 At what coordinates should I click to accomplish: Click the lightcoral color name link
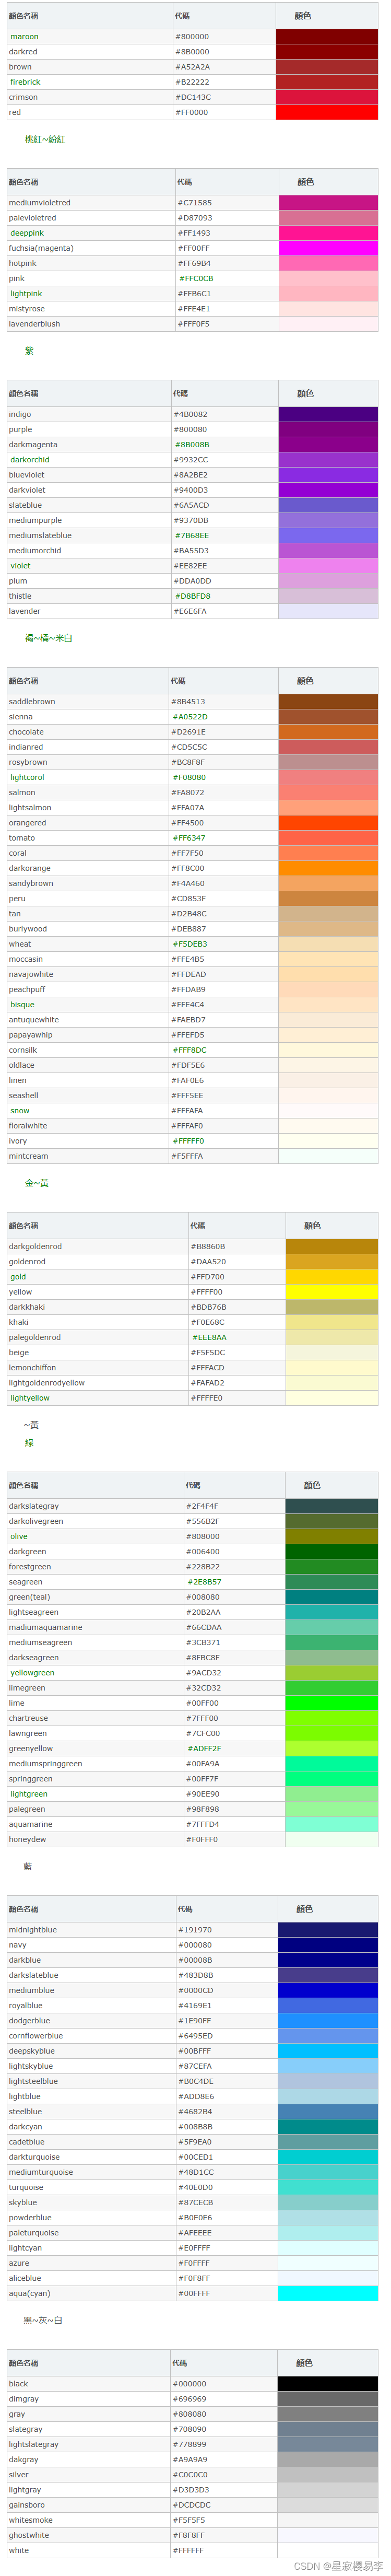28,777
